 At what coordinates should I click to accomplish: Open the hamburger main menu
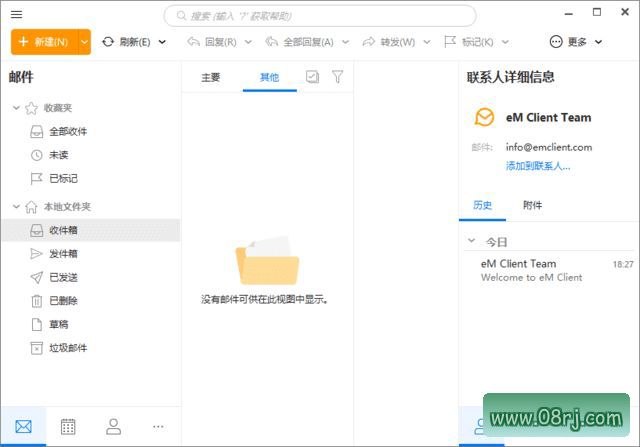pos(16,15)
